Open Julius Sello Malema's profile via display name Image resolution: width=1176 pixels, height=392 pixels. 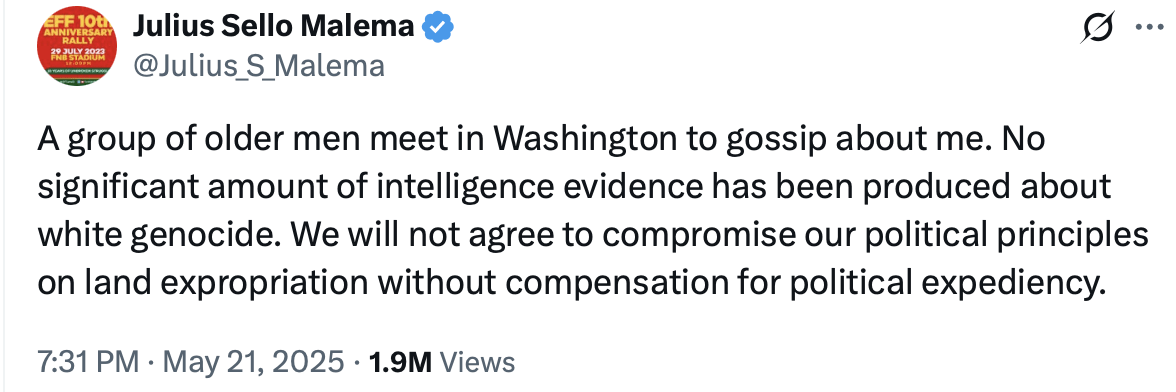[273, 28]
